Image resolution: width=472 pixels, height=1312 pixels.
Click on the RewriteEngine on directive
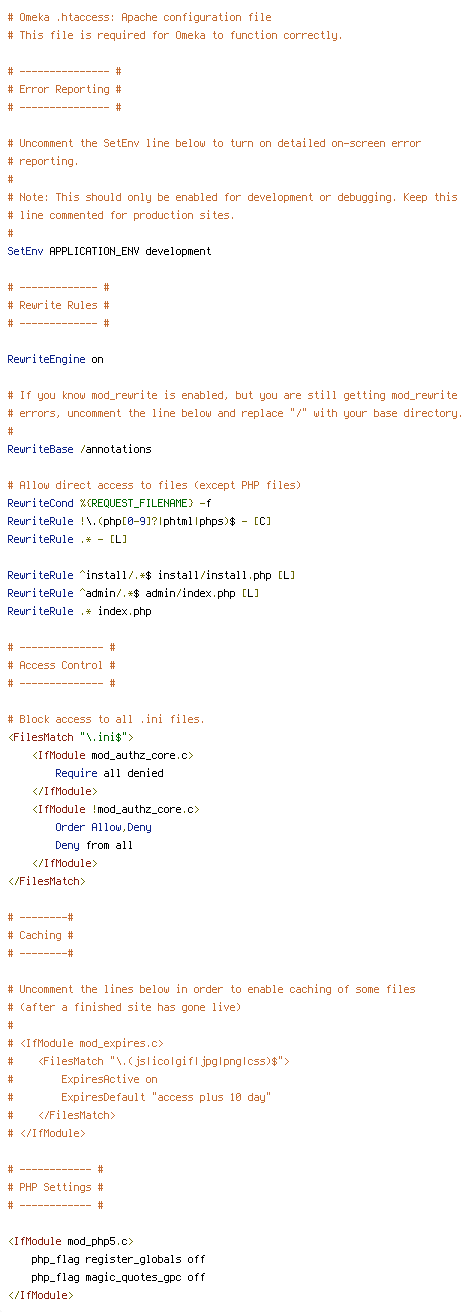(55, 359)
